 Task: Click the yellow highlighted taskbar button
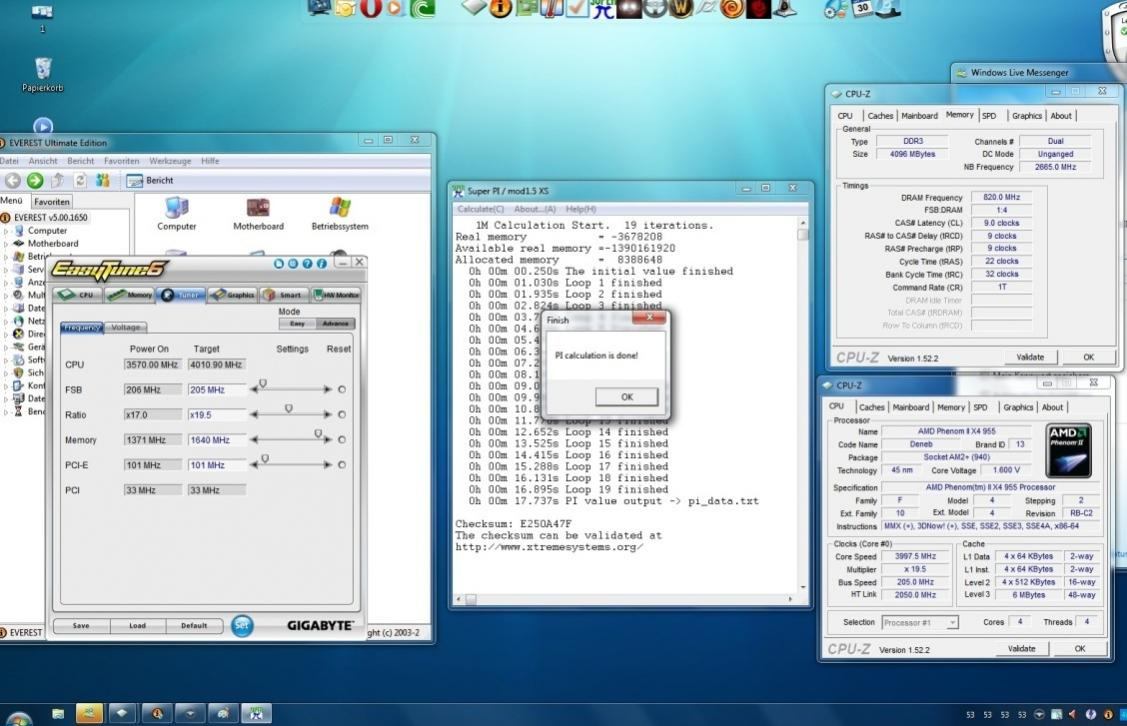pos(89,713)
